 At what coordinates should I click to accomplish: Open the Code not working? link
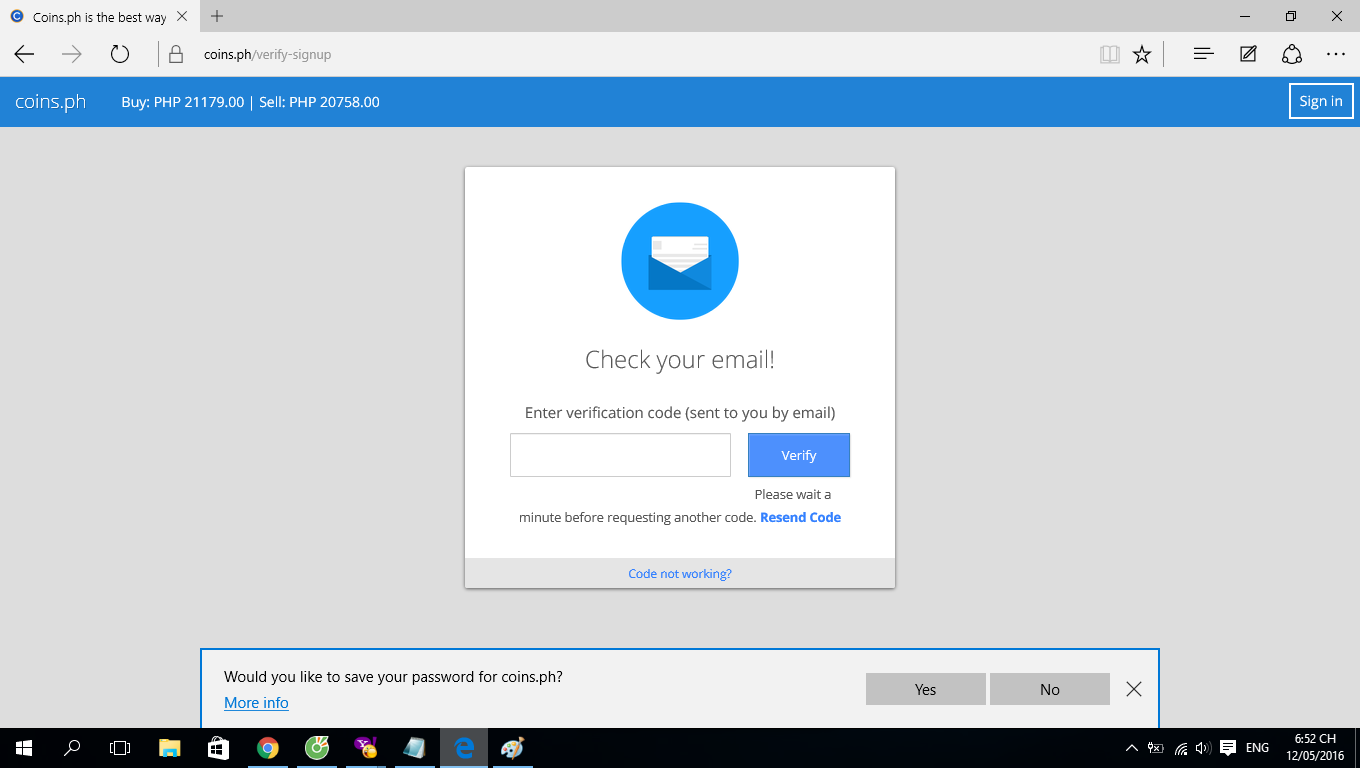click(680, 574)
